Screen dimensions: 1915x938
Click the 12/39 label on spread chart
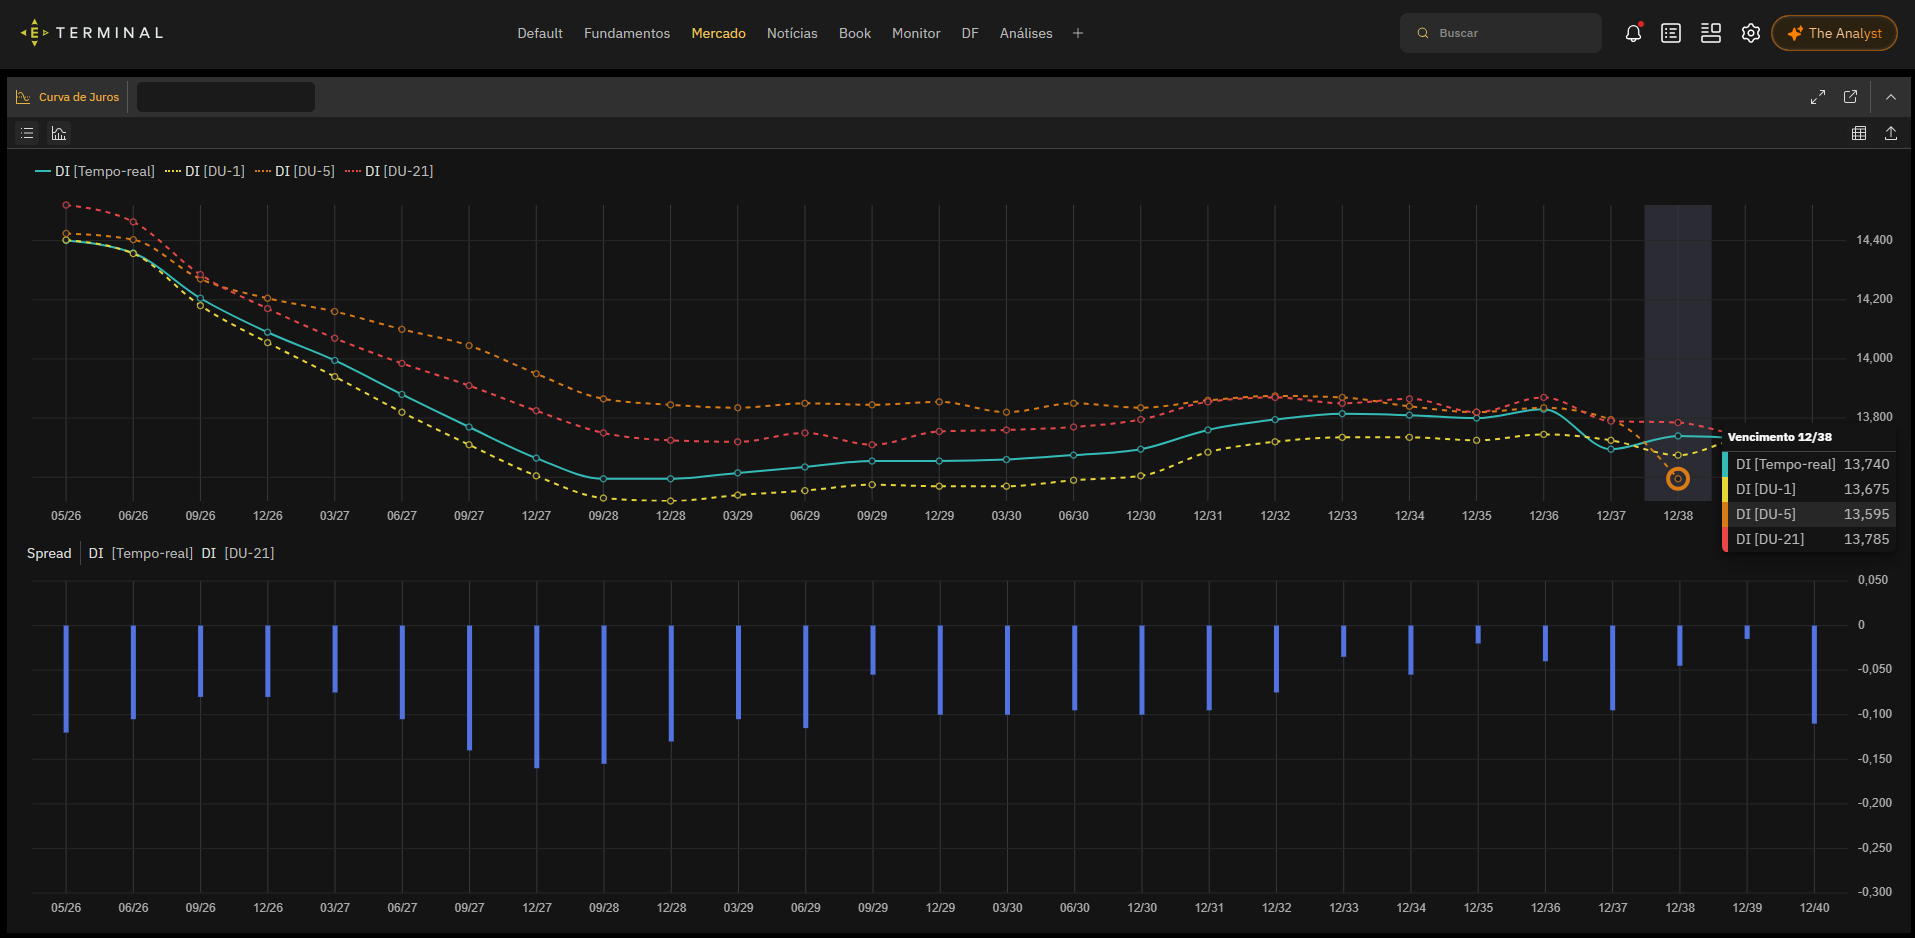[1747, 908]
